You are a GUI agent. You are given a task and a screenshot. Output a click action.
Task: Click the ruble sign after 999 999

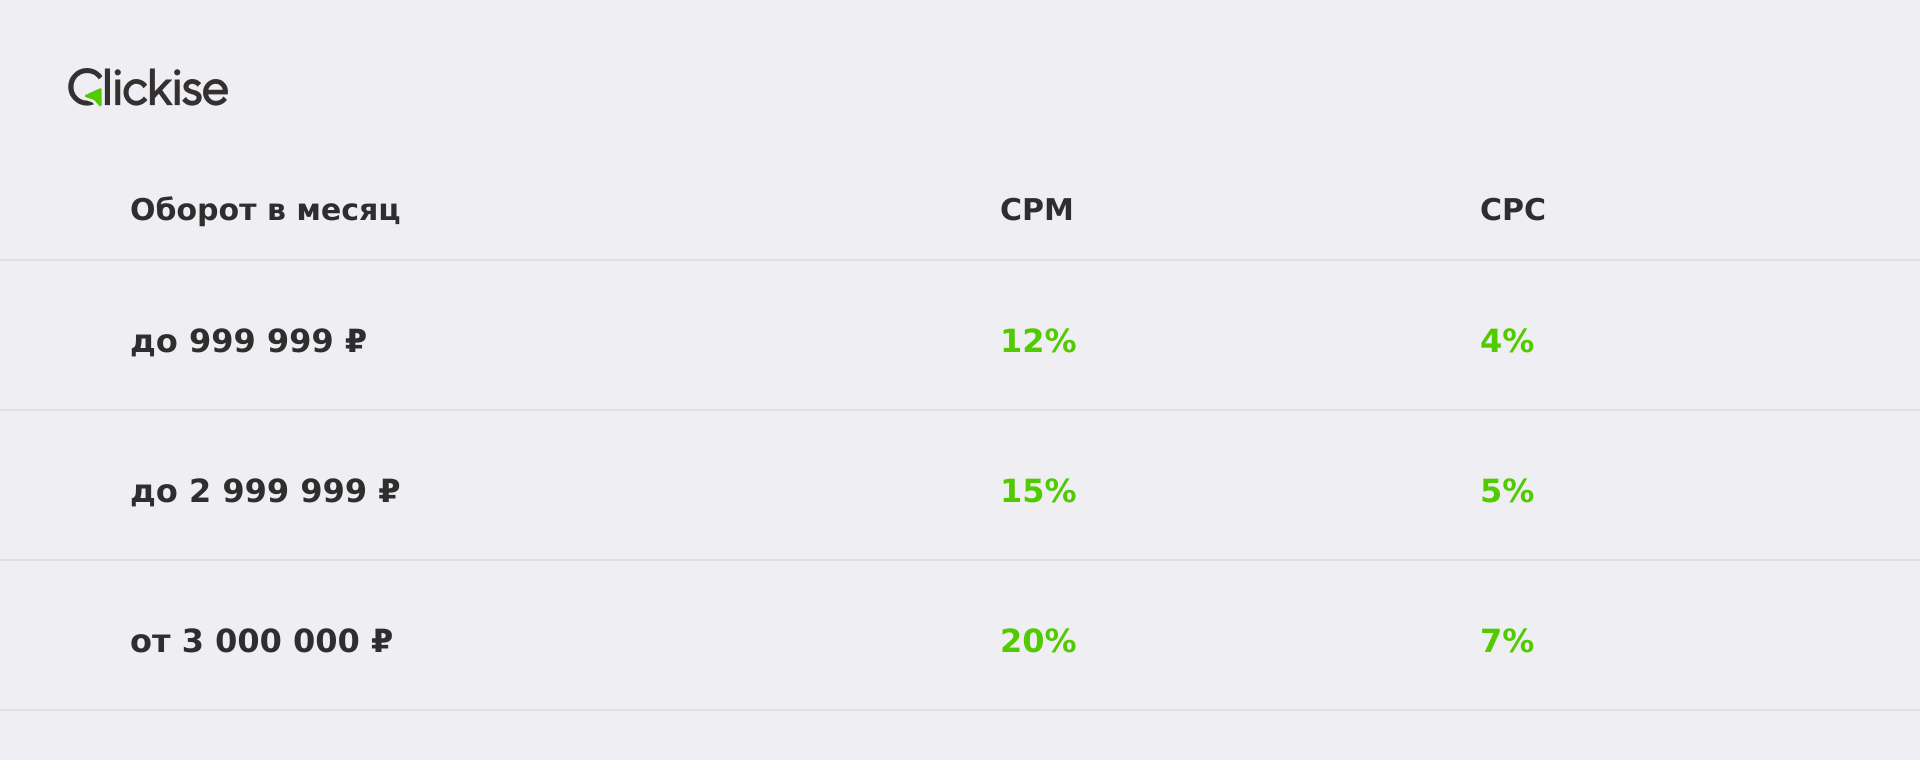click(355, 341)
